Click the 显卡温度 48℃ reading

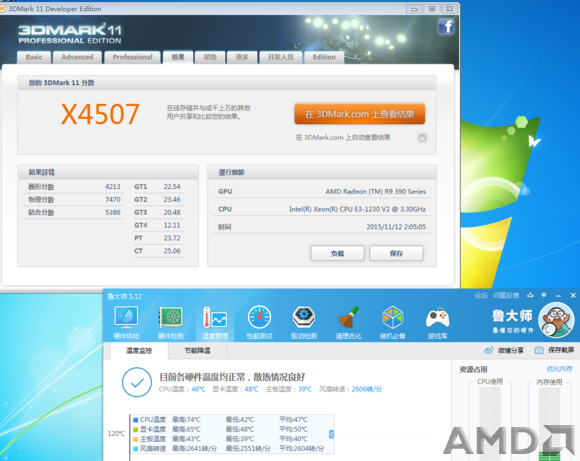tap(235, 389)
